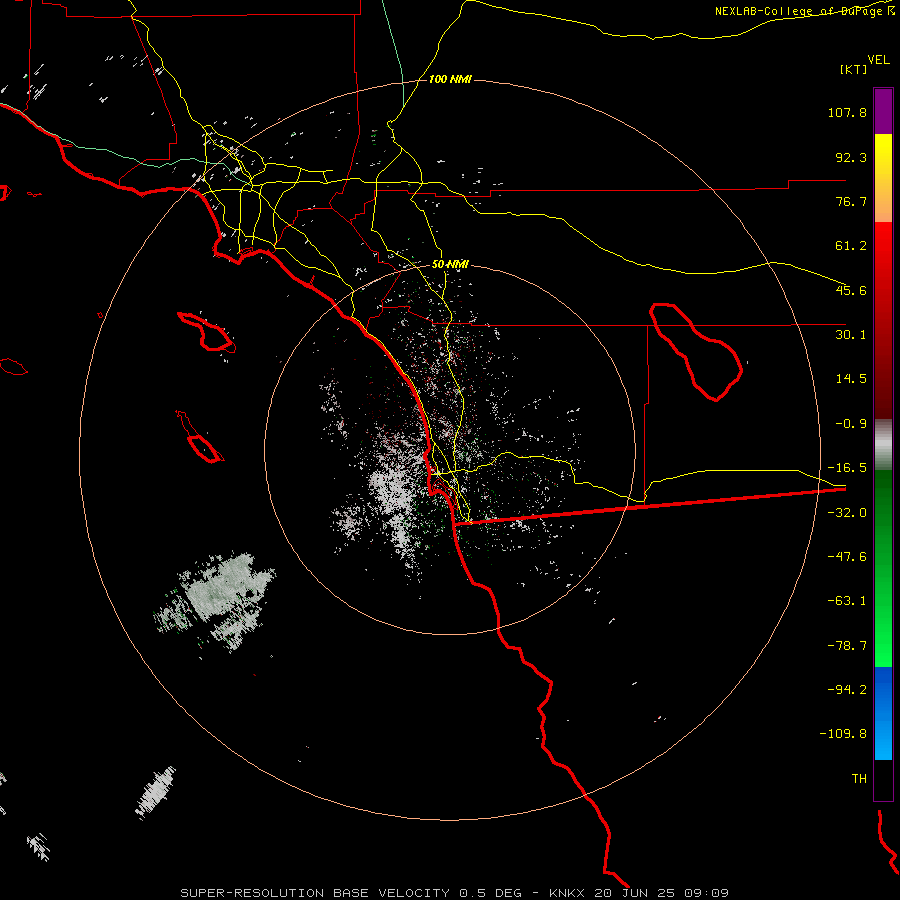Pick the black TH segment of the color bar

tap(883, 779)
